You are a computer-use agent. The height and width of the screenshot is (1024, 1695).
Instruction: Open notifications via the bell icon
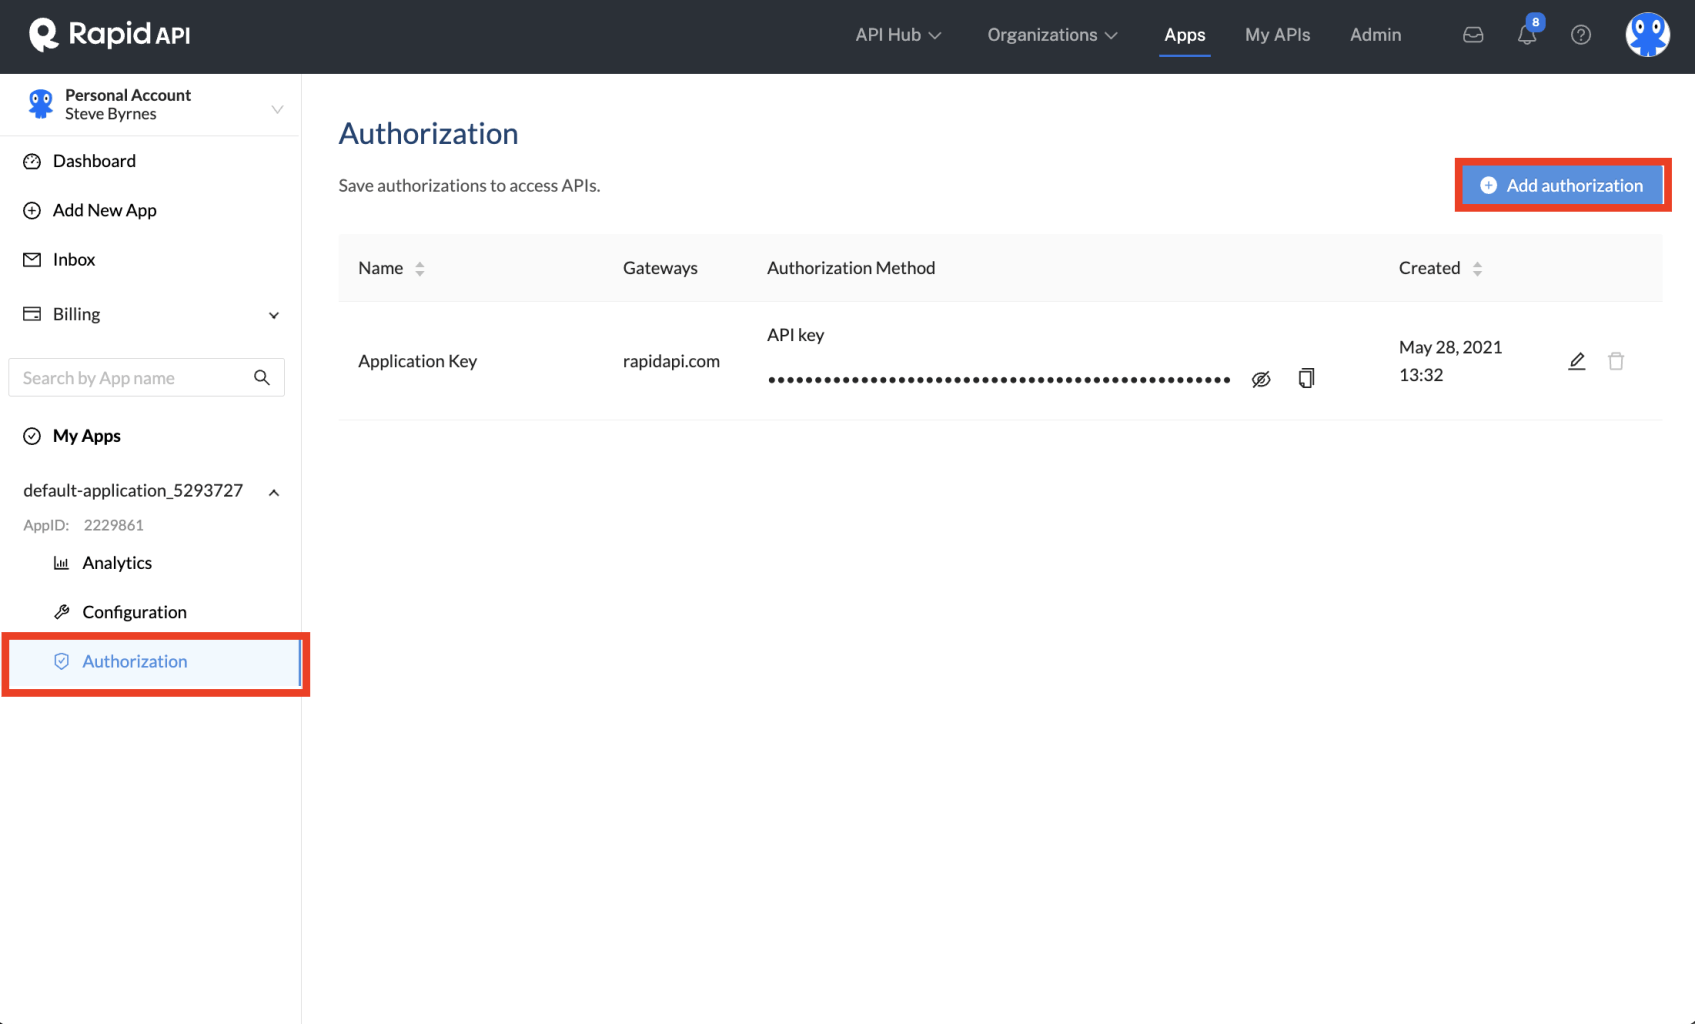[x=1526, y=34]
